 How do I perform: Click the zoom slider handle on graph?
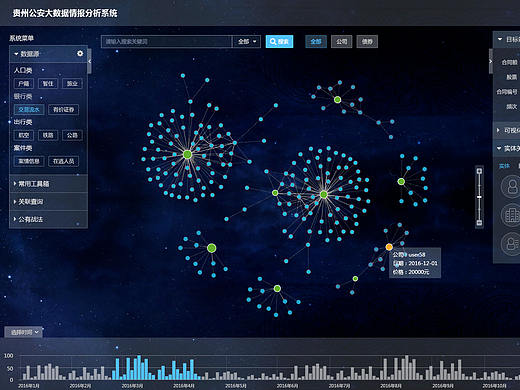pos(479,197)
